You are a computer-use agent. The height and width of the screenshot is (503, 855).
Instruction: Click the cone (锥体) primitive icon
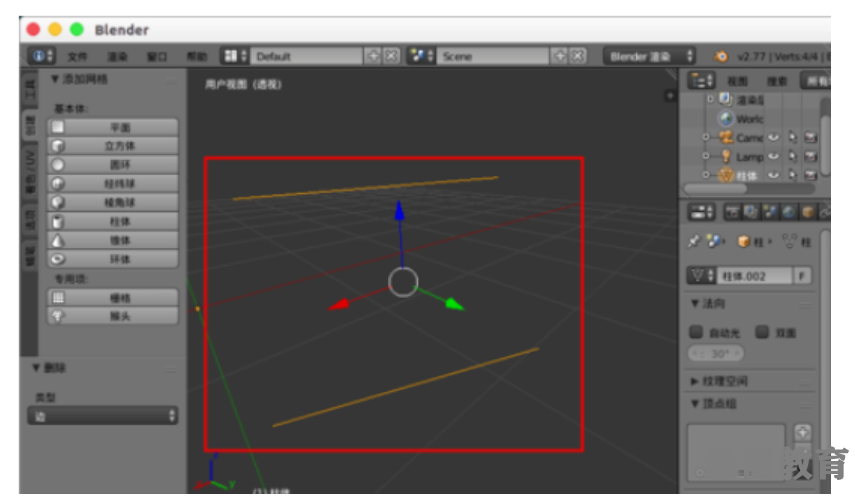[58, 240]
